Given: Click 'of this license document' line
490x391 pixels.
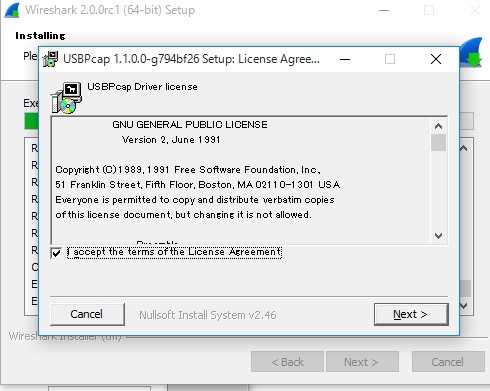Looking at the screenshot, I should coord(183,215).
